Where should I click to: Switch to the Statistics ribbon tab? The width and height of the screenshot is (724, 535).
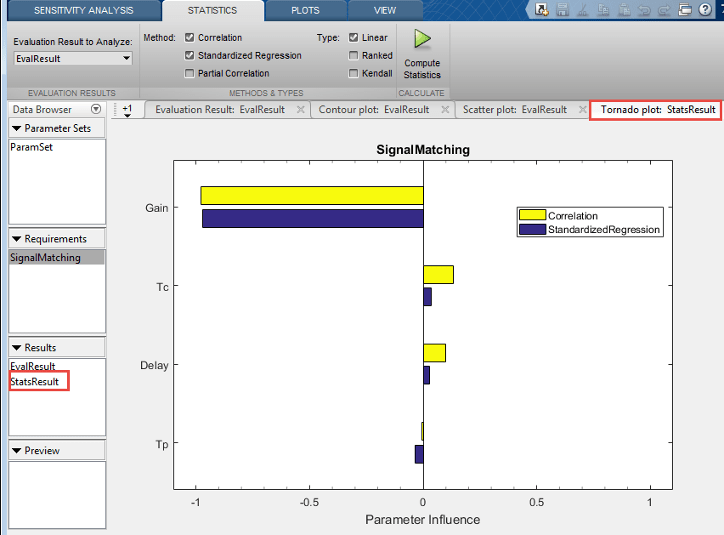212,10
